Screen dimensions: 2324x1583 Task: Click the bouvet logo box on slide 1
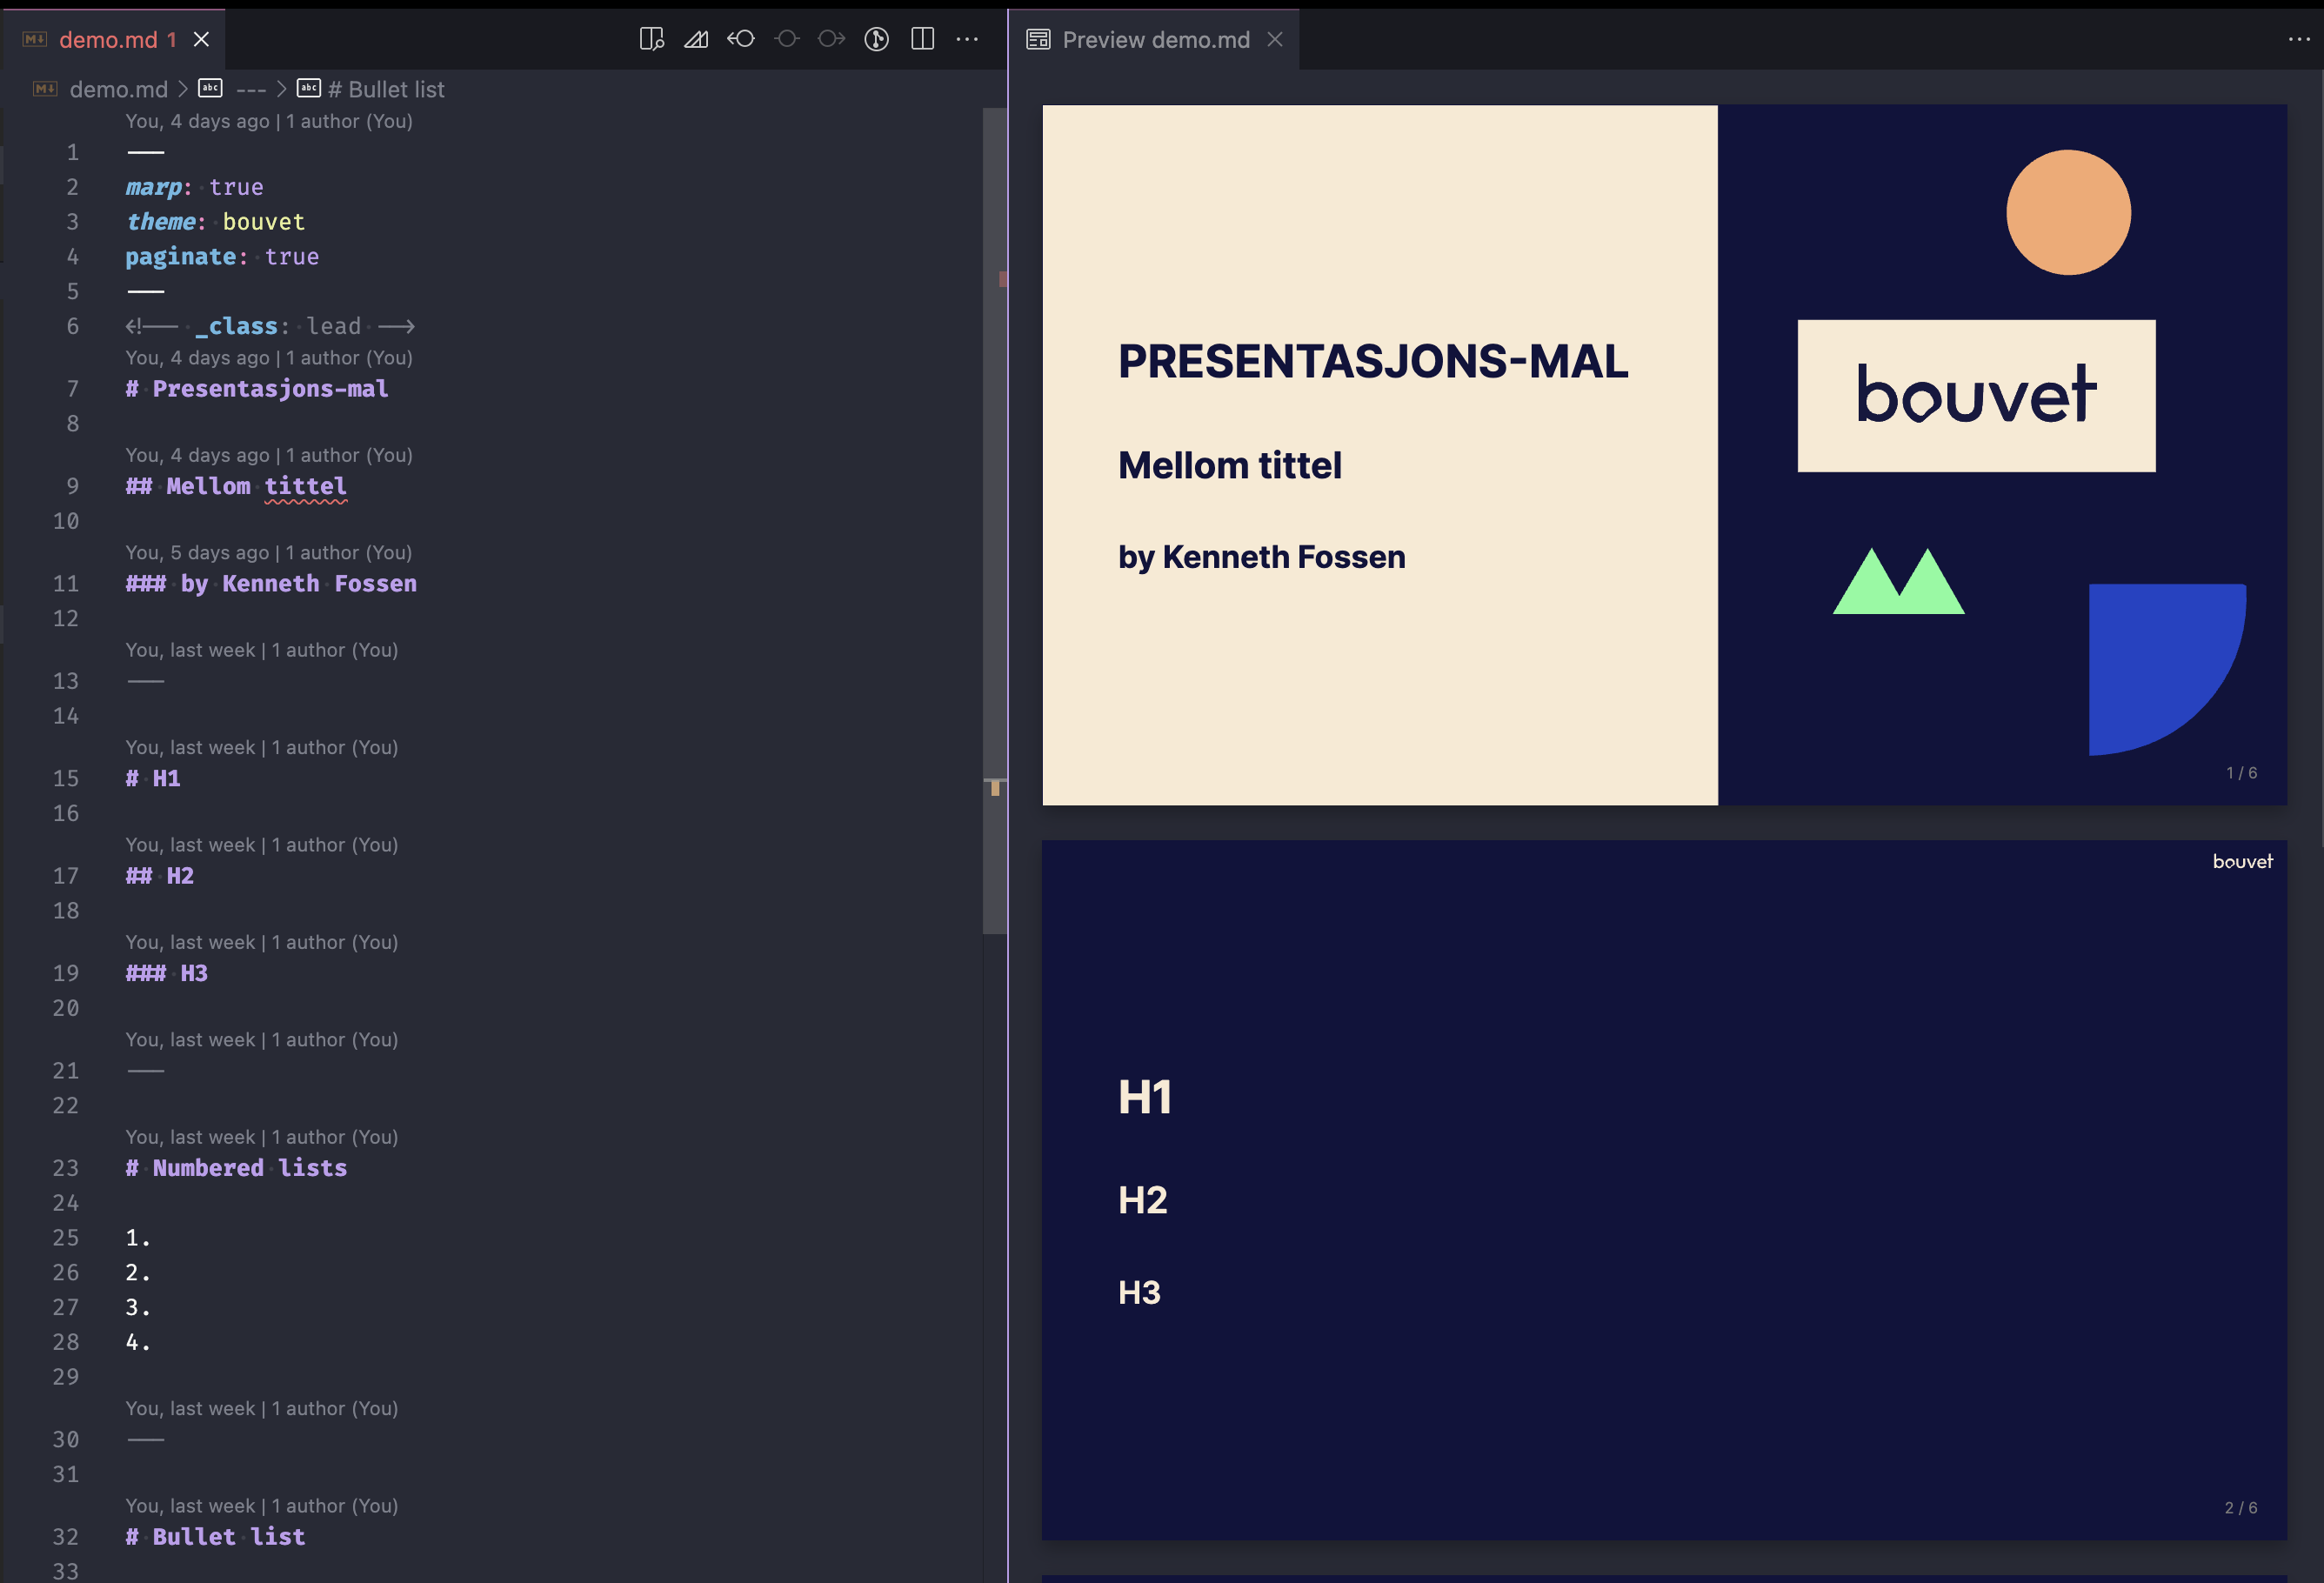[1976, 396]
